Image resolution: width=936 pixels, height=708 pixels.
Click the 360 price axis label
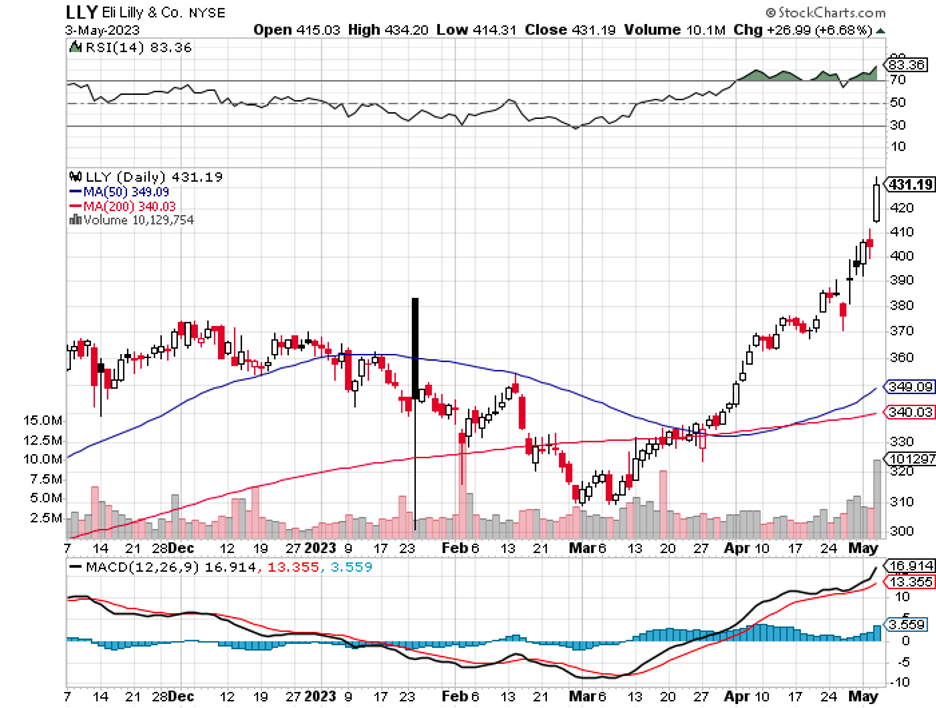901,357
